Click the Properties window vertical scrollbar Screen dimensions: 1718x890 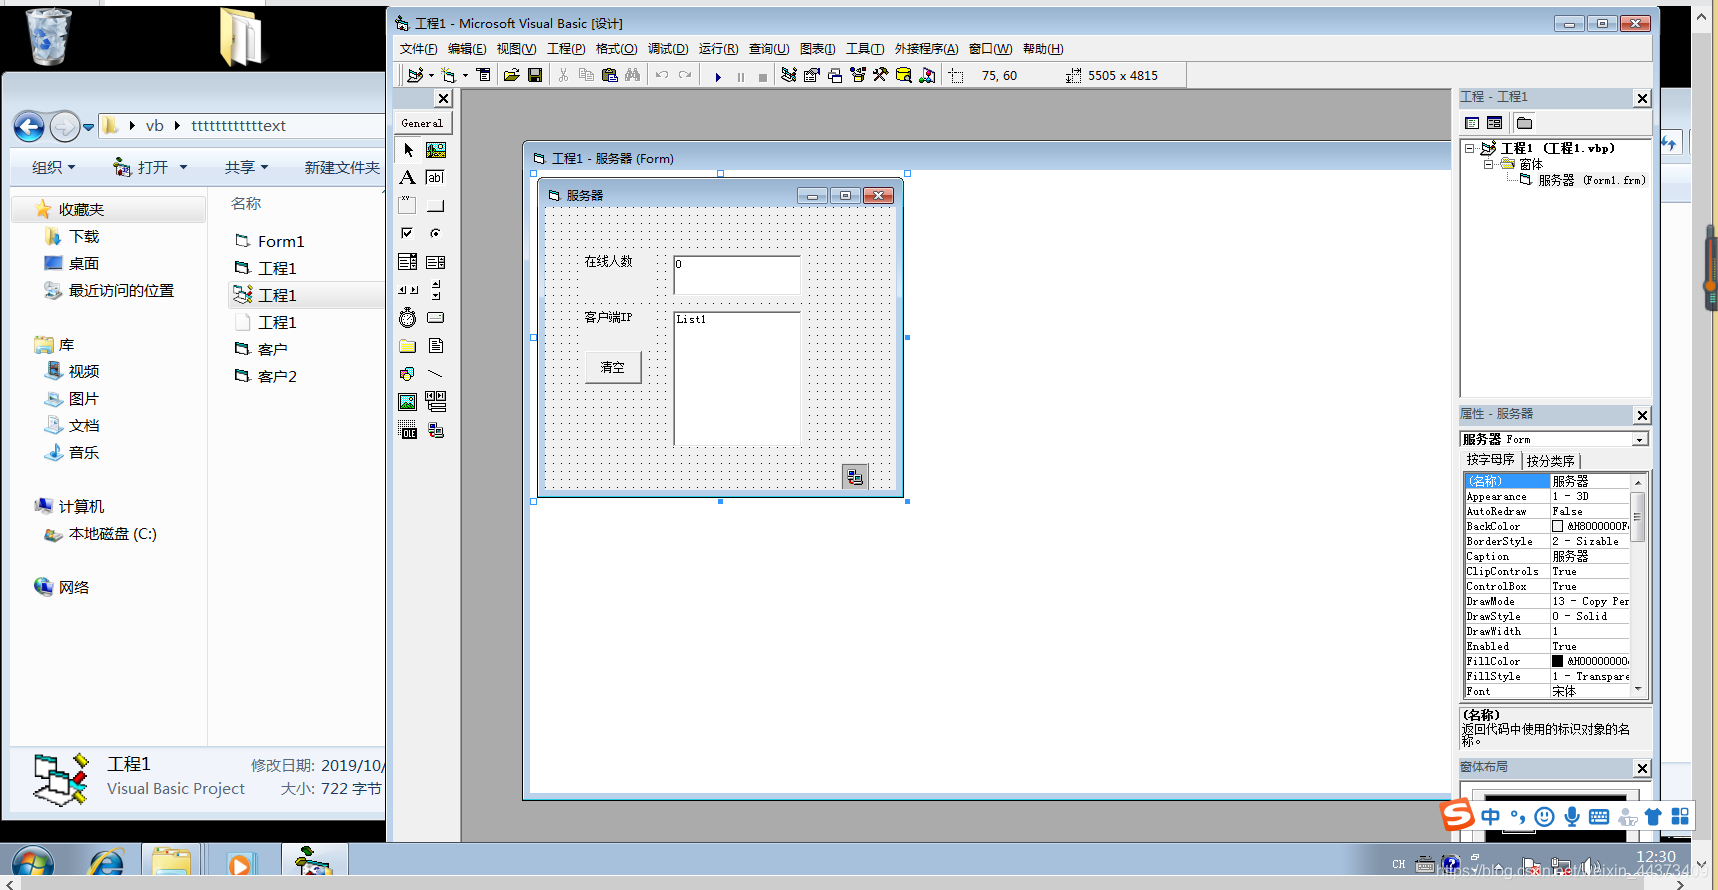(1638, 586)
